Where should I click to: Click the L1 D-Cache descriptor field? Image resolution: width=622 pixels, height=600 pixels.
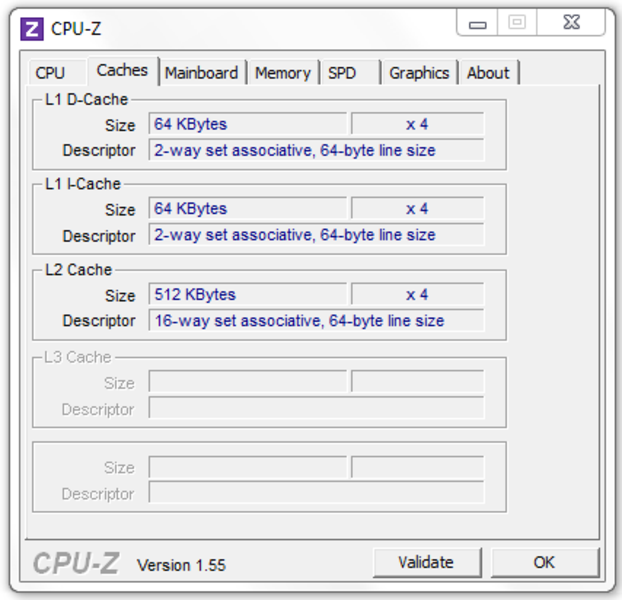[x=316, y=150]
